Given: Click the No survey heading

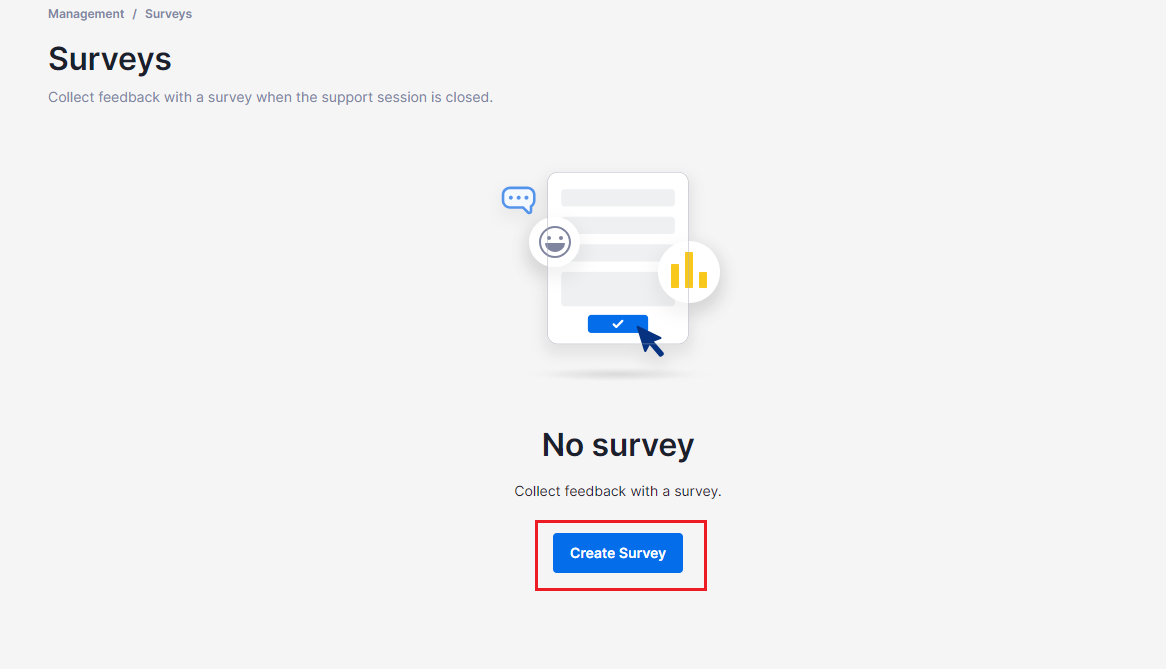Looking at the screenshot, I should click(617, 444).
